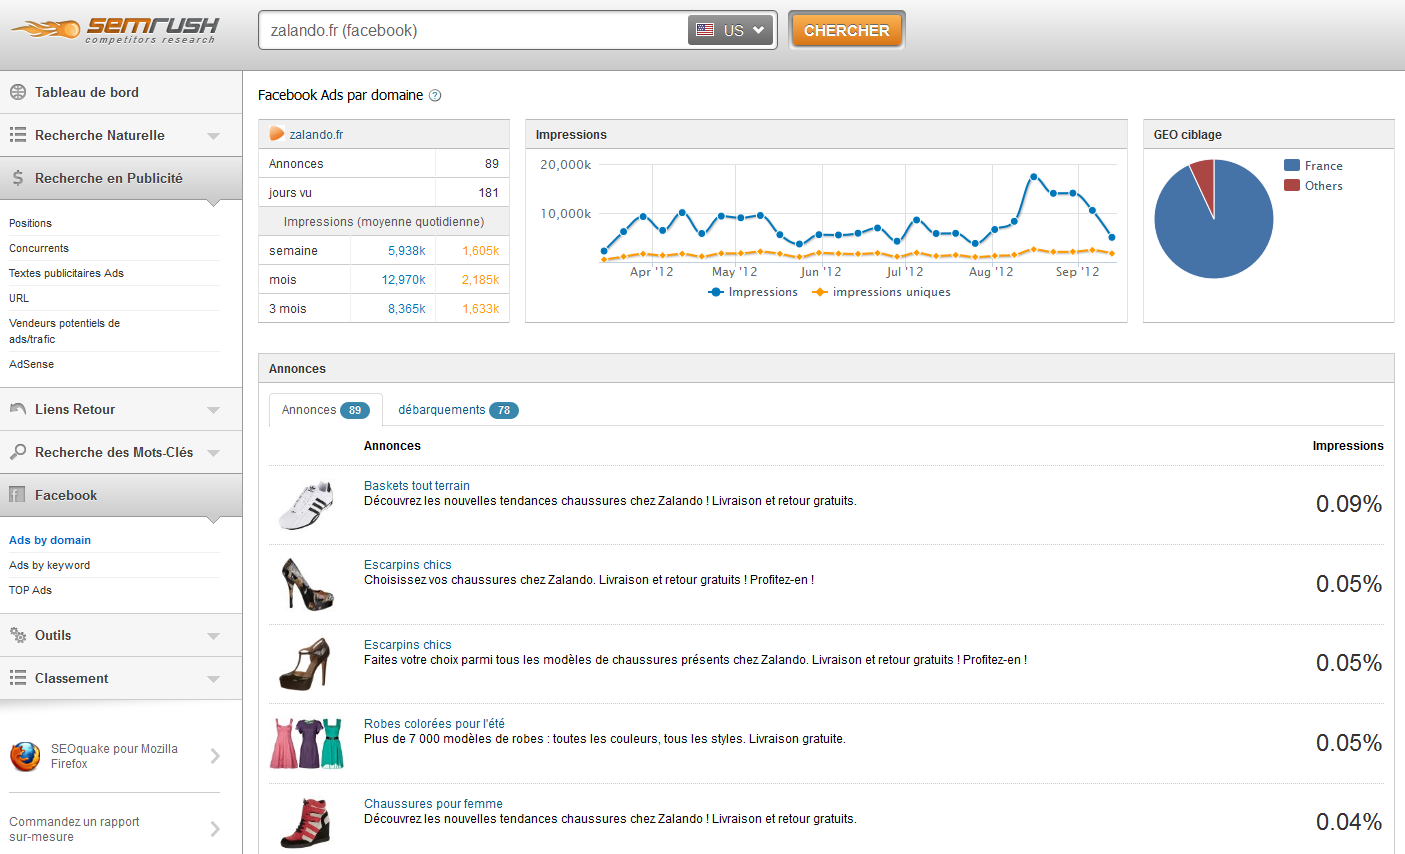
Task: Click the Others red legend swatch
Action: tap(1292, 186)
